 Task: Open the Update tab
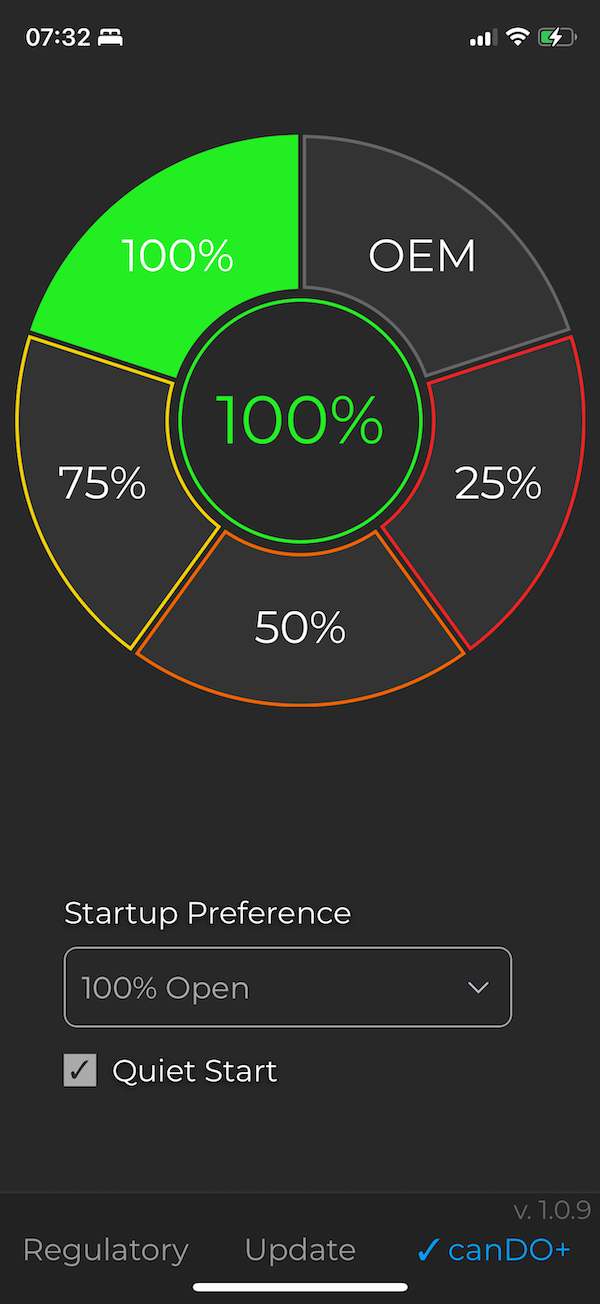(299, 1250)
